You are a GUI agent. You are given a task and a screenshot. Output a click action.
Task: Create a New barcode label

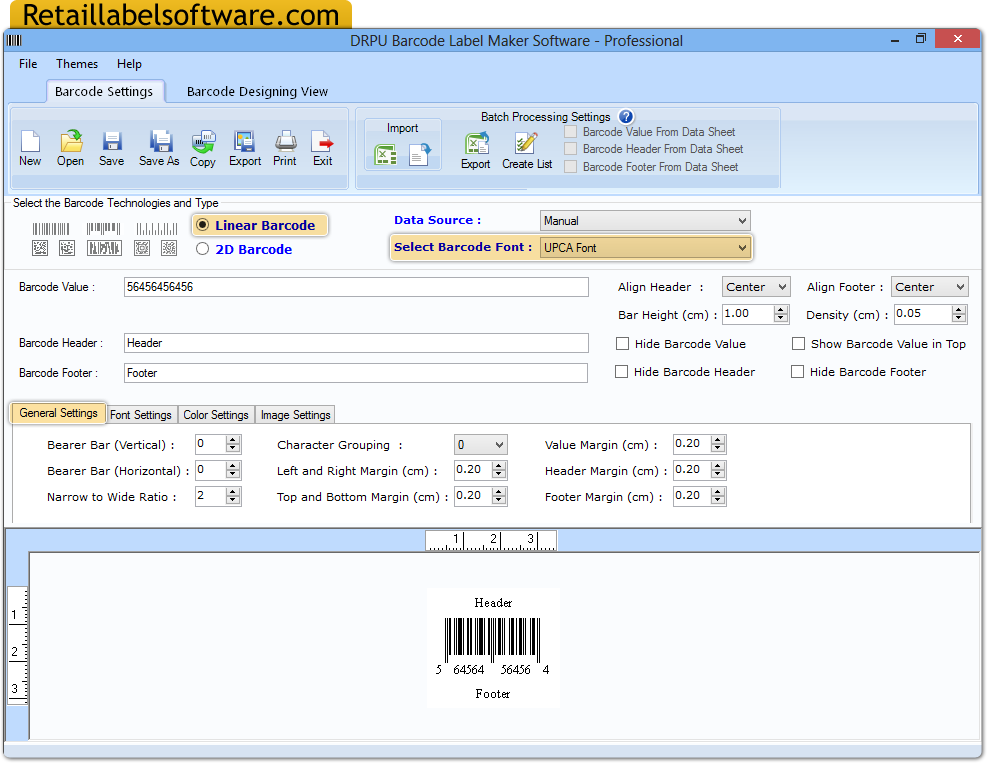(30, 148)
